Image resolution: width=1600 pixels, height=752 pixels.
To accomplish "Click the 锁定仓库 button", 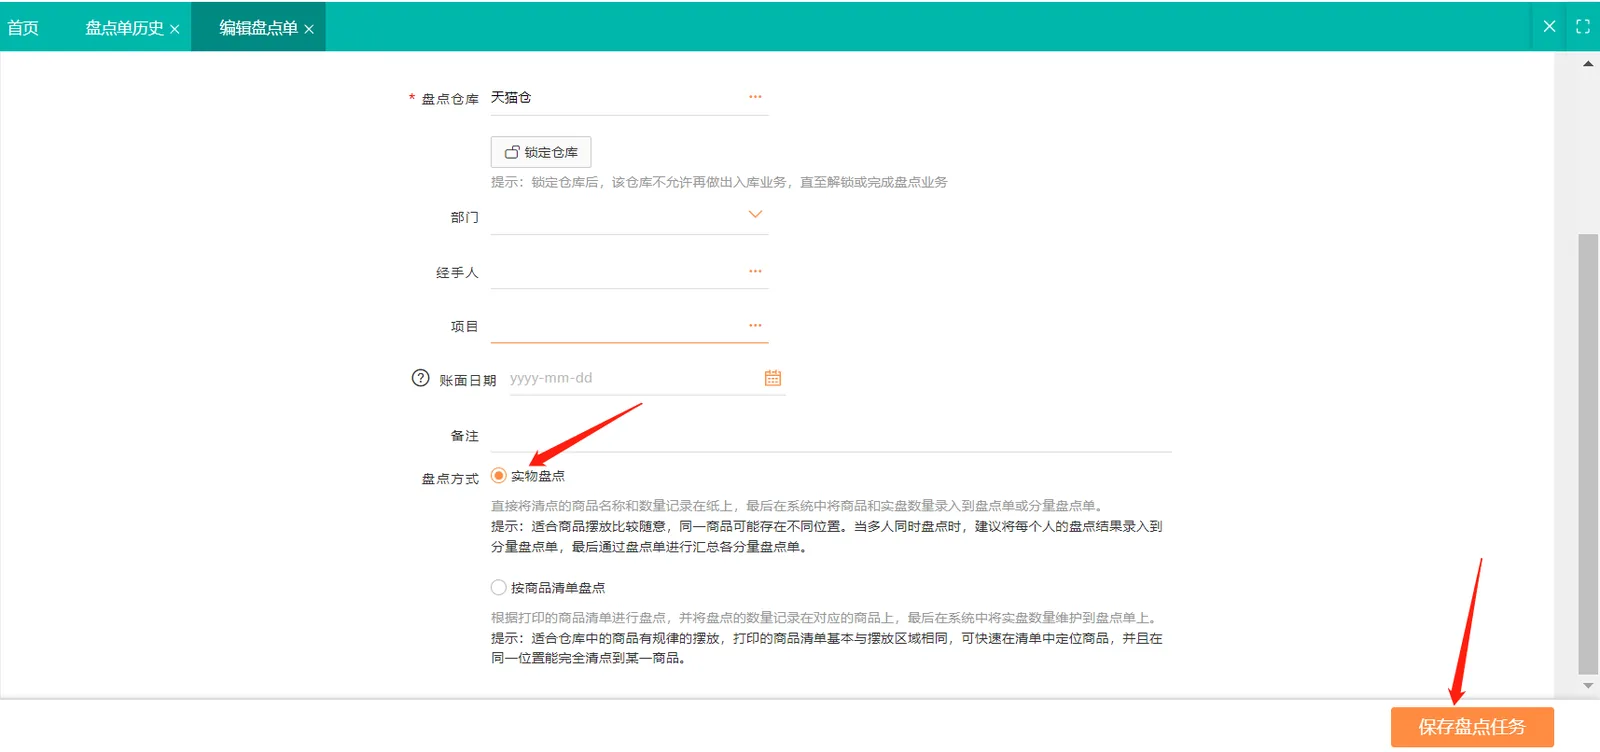I will (541, 152).
